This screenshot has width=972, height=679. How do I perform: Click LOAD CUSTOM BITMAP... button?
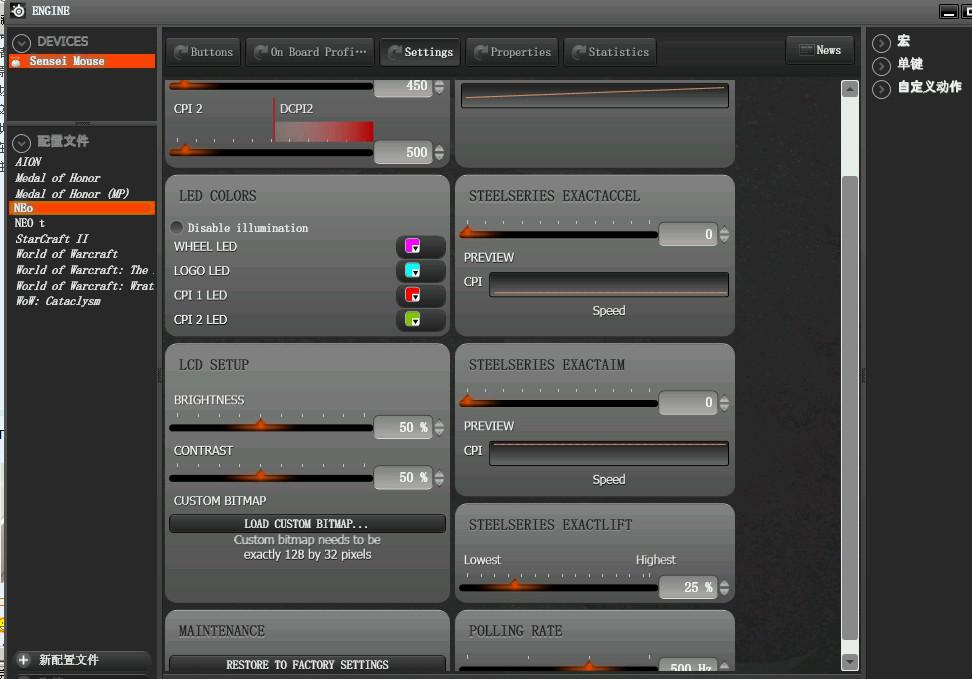tap(307, 524)
